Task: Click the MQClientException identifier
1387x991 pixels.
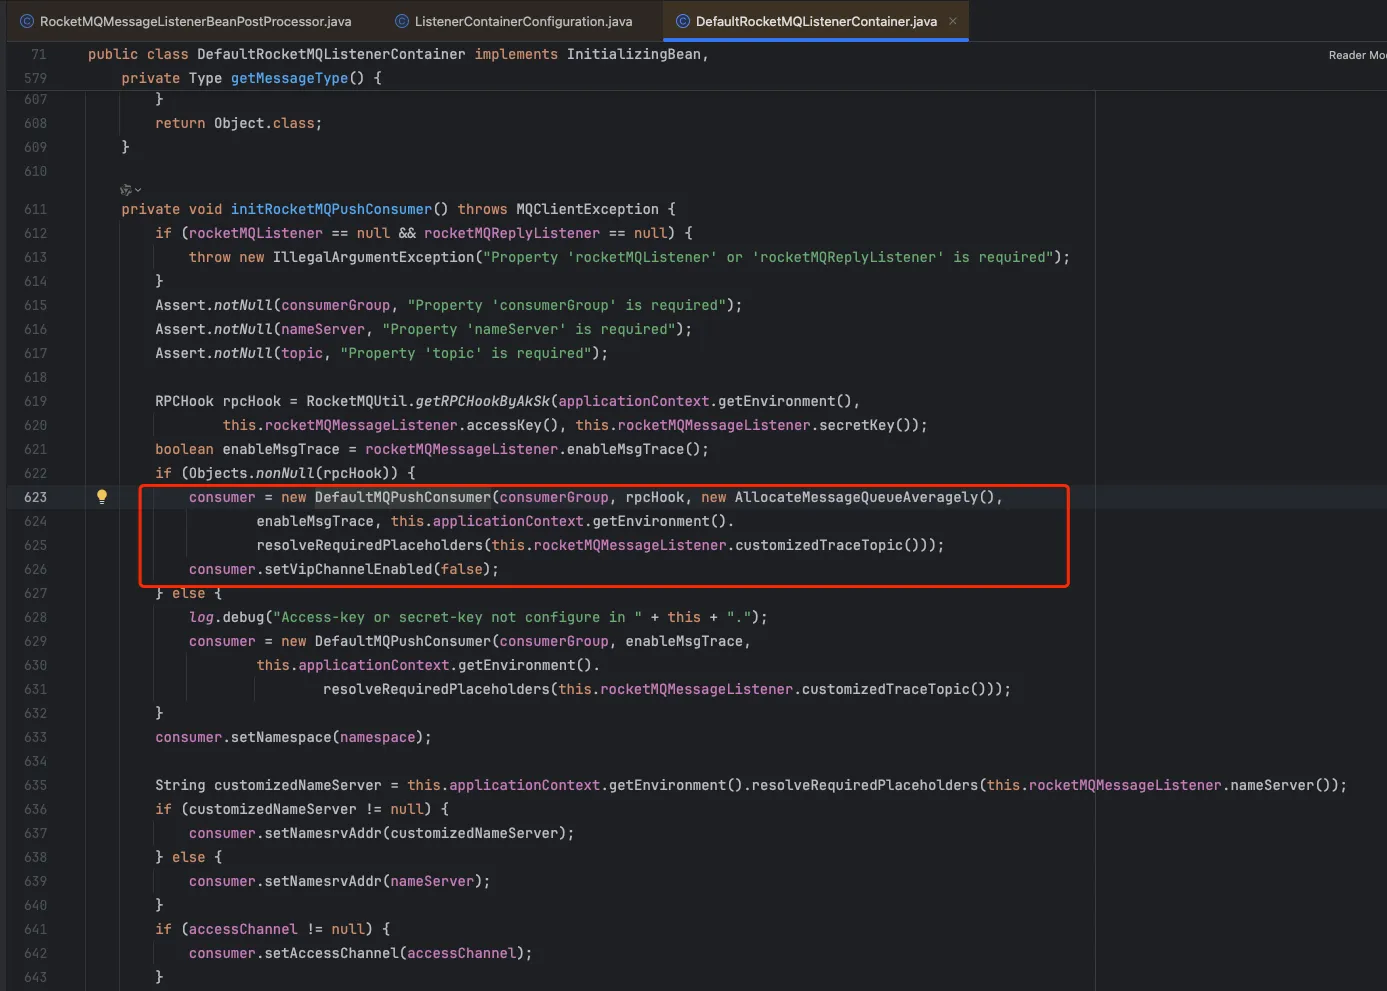Action: point(587,209)
